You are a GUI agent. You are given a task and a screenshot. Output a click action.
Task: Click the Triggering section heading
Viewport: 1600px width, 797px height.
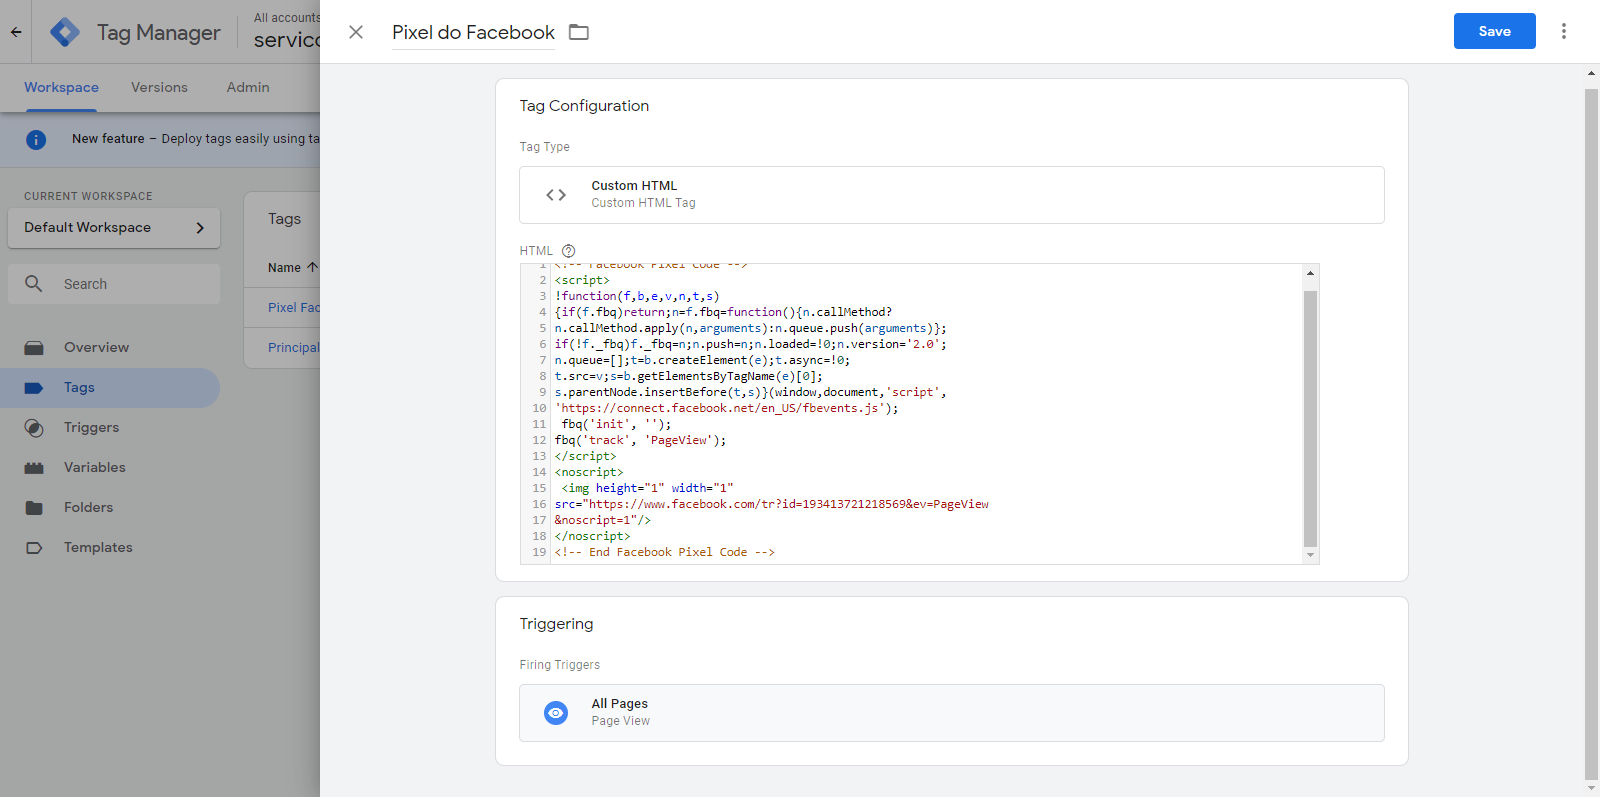tap(556, 624)
